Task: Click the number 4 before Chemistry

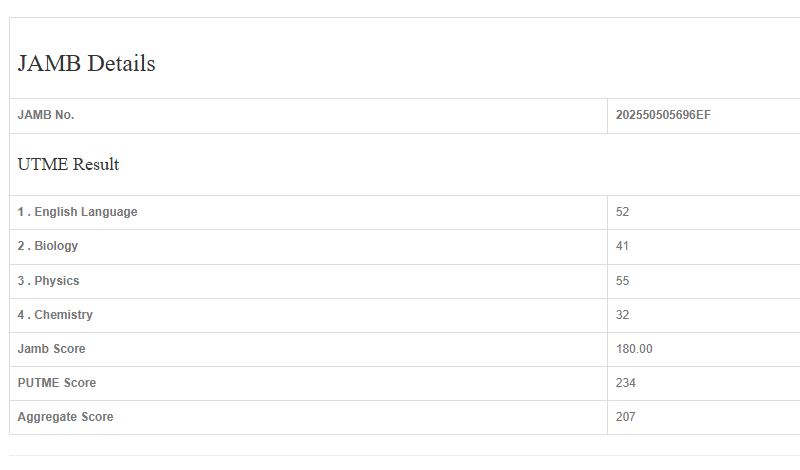Action: [21, 315]
